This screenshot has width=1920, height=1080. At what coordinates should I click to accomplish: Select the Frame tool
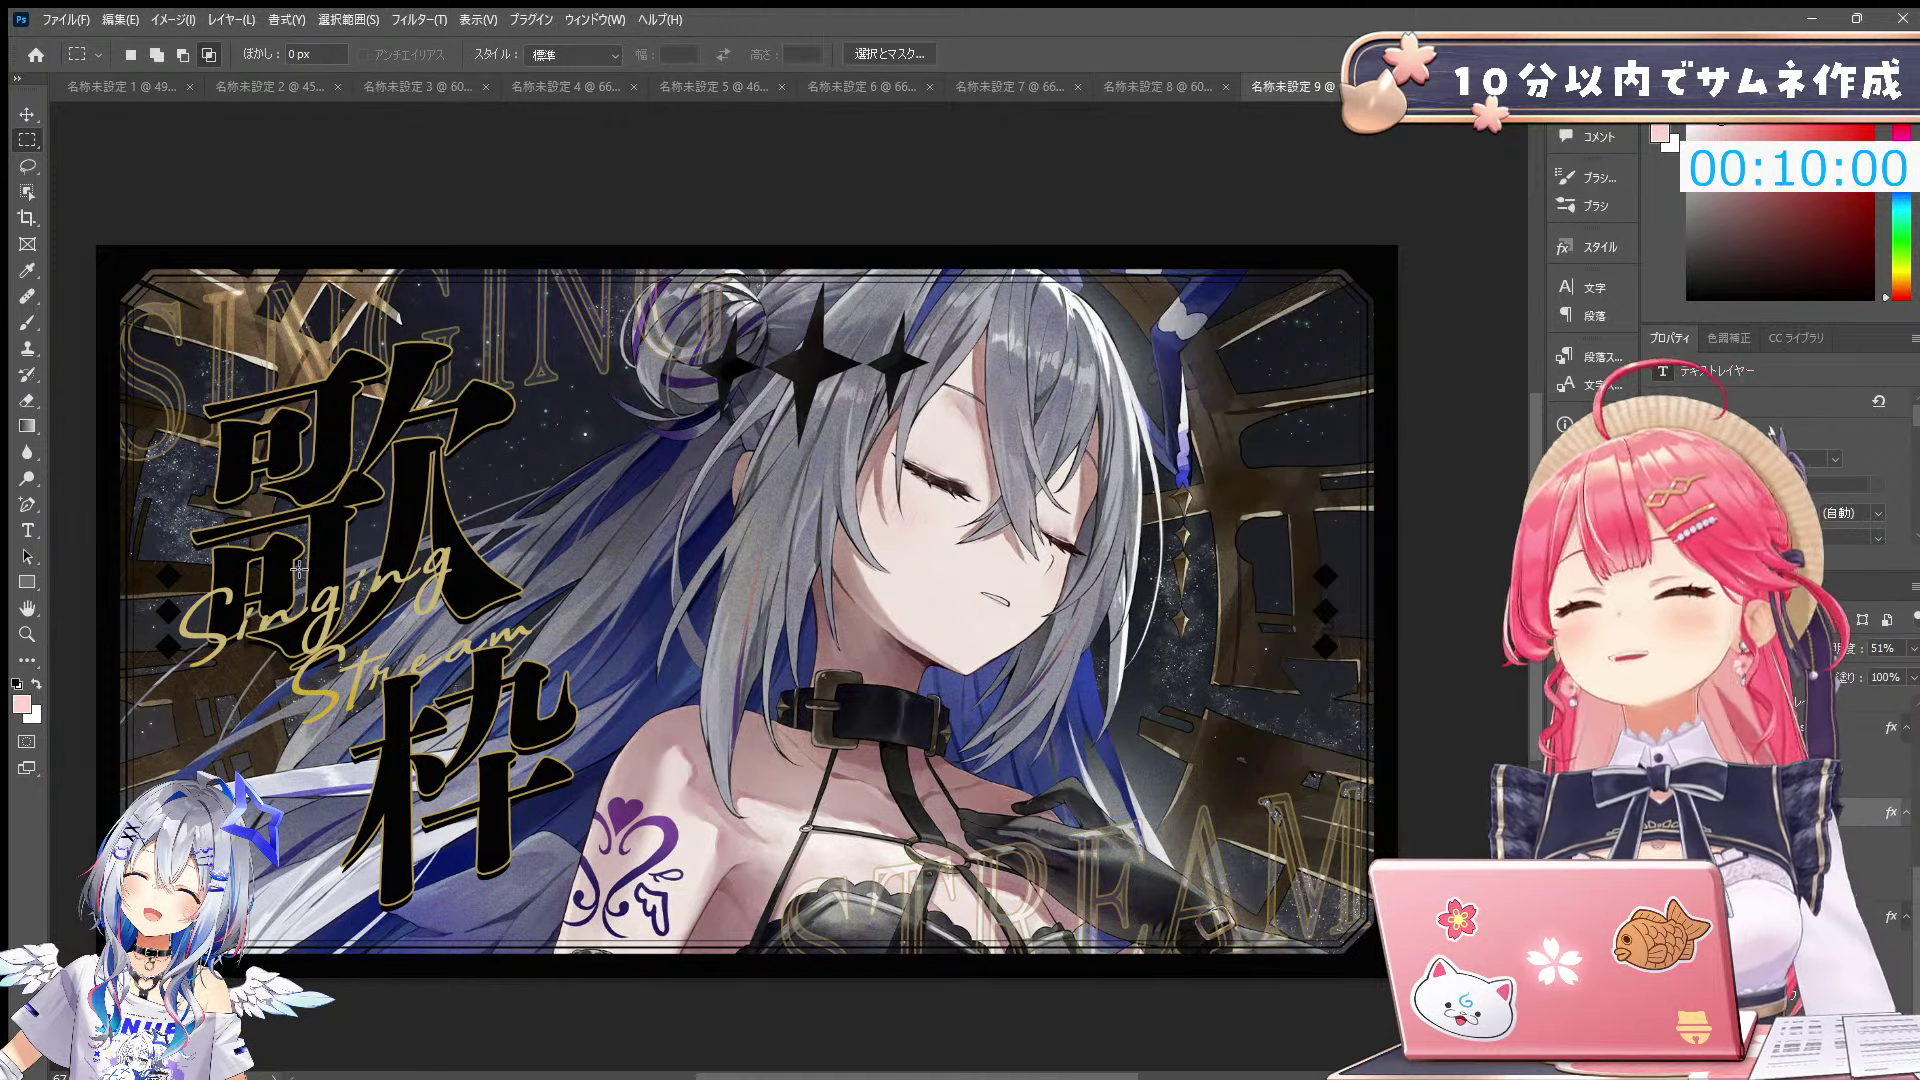click(x=27, y=244)
